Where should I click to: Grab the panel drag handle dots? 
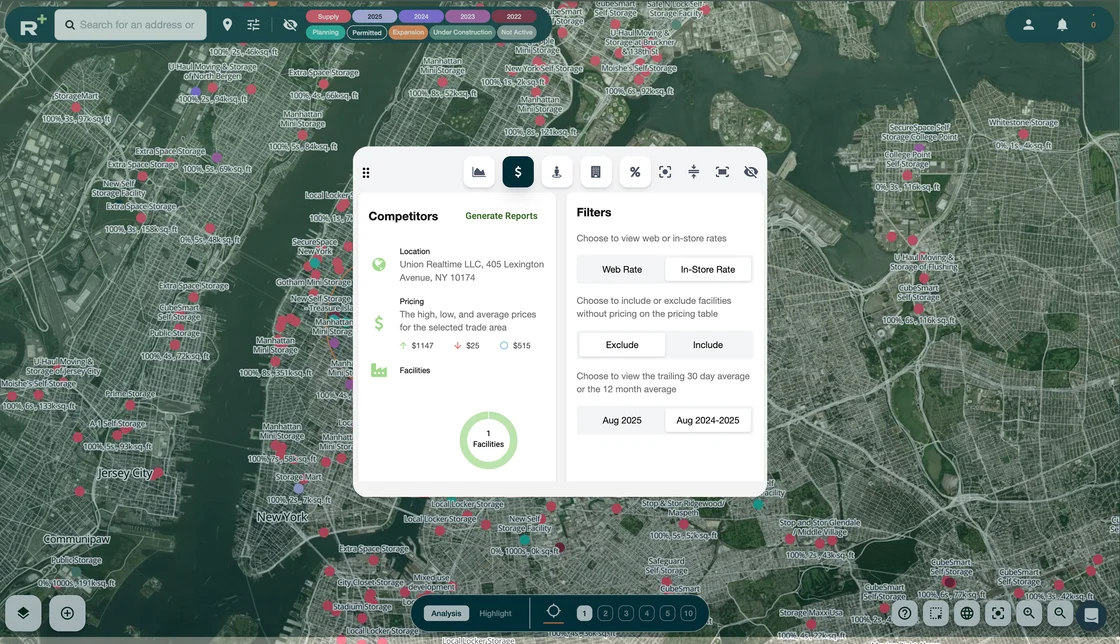(366, 173)
